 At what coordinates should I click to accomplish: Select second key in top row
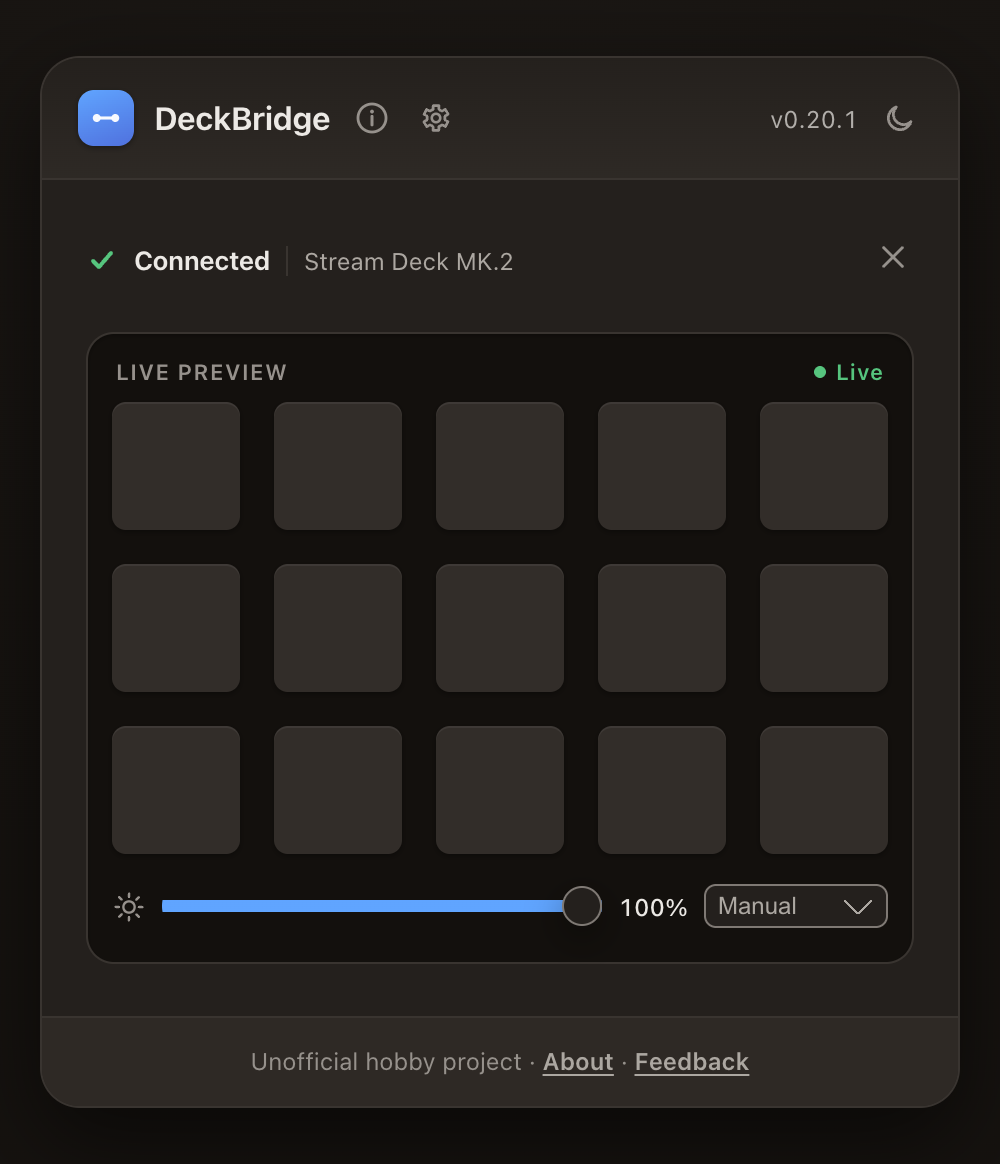[x=338, y=466]
